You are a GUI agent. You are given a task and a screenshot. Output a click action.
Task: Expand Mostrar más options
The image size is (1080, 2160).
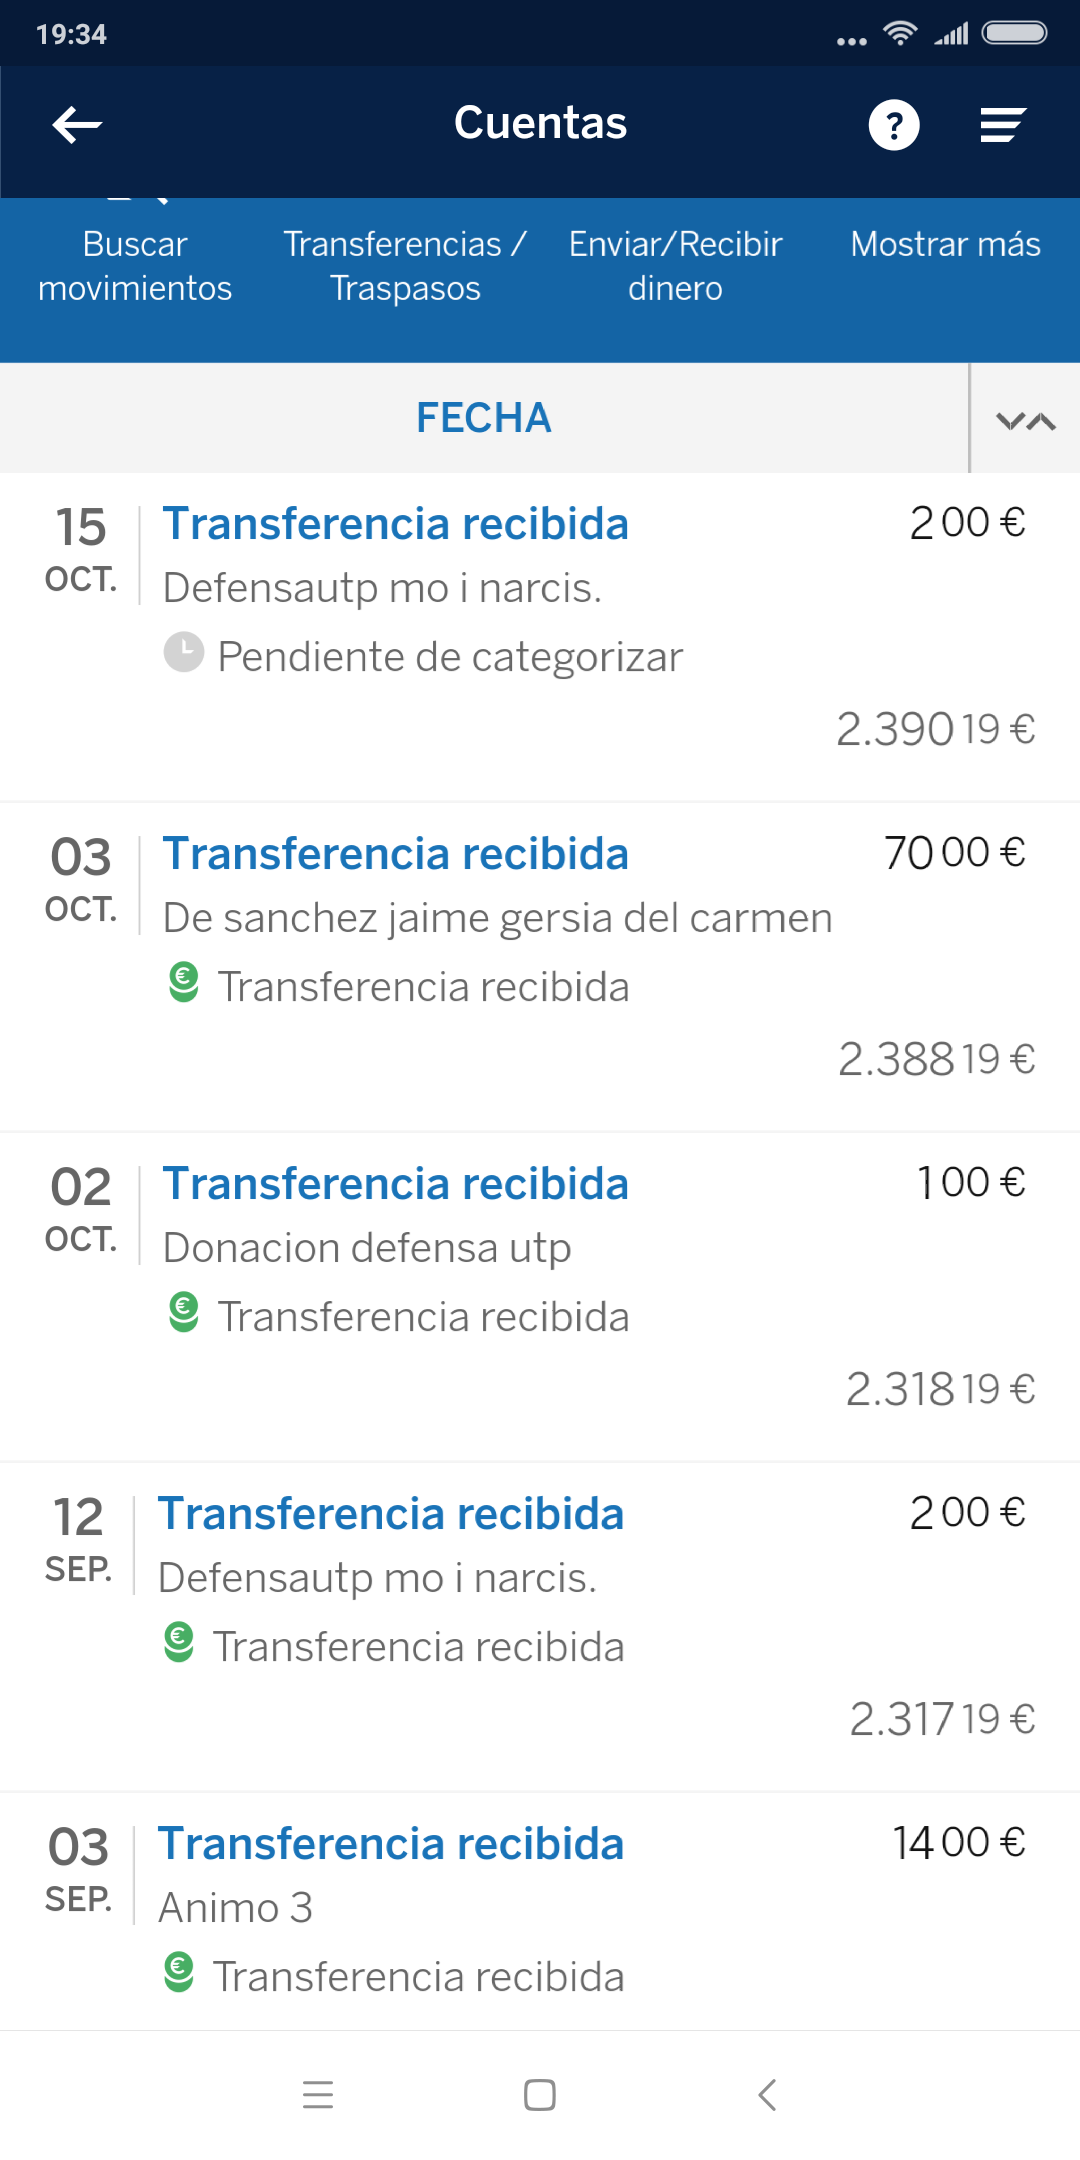(x=945, y=245)
